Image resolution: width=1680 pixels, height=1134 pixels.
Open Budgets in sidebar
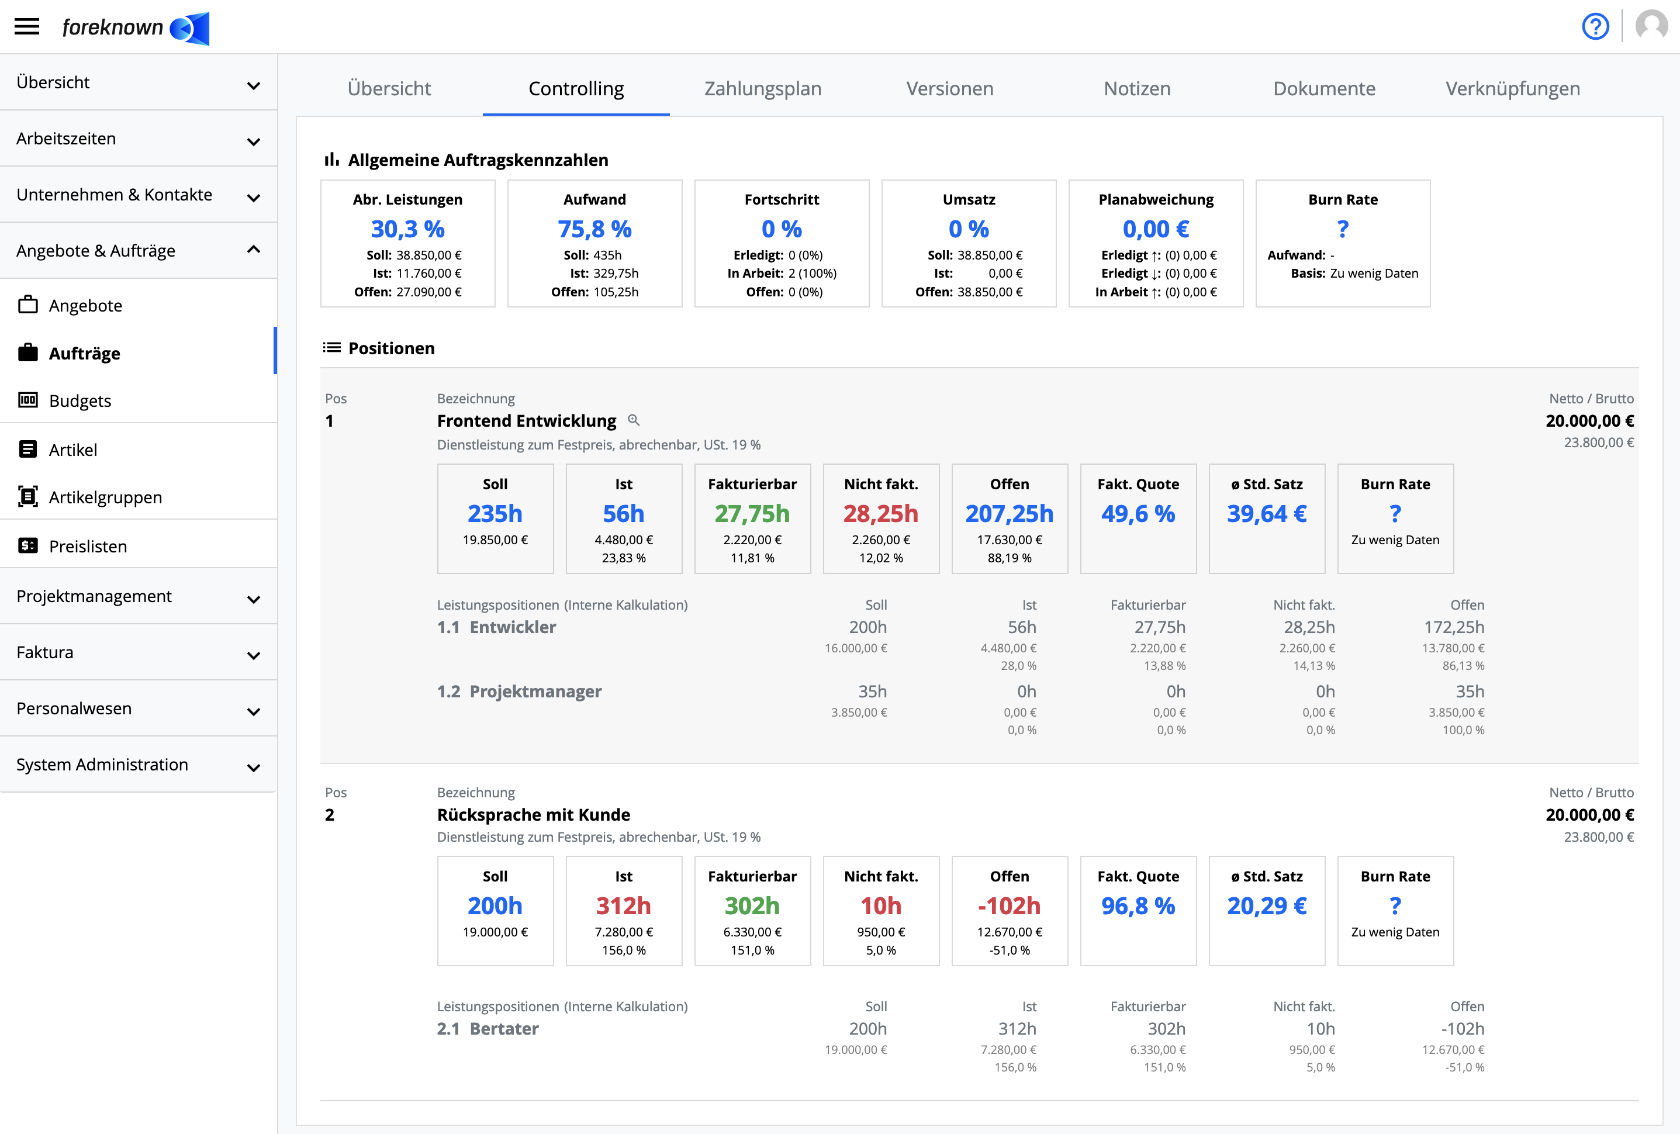click(138, 400)
